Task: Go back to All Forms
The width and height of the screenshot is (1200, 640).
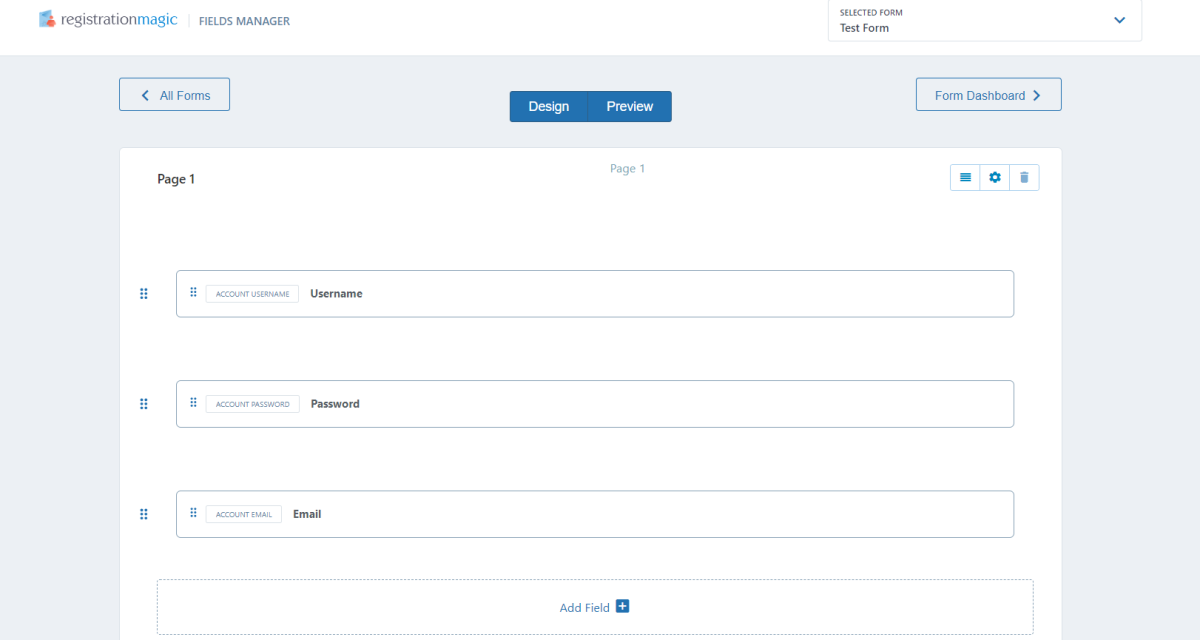Action: (x=175, y=95)
